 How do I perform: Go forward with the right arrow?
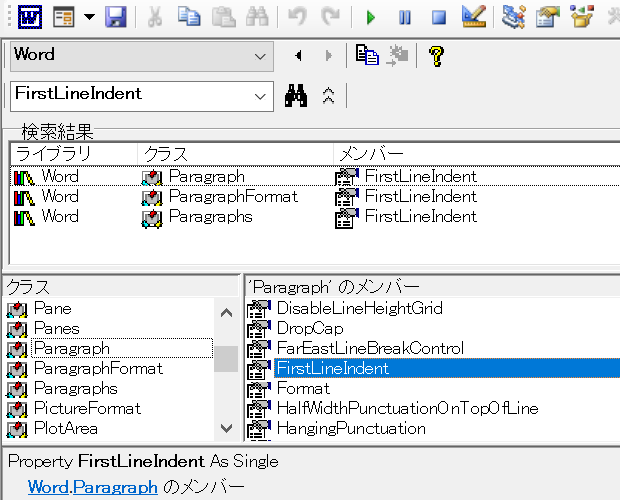pos(328,56)
